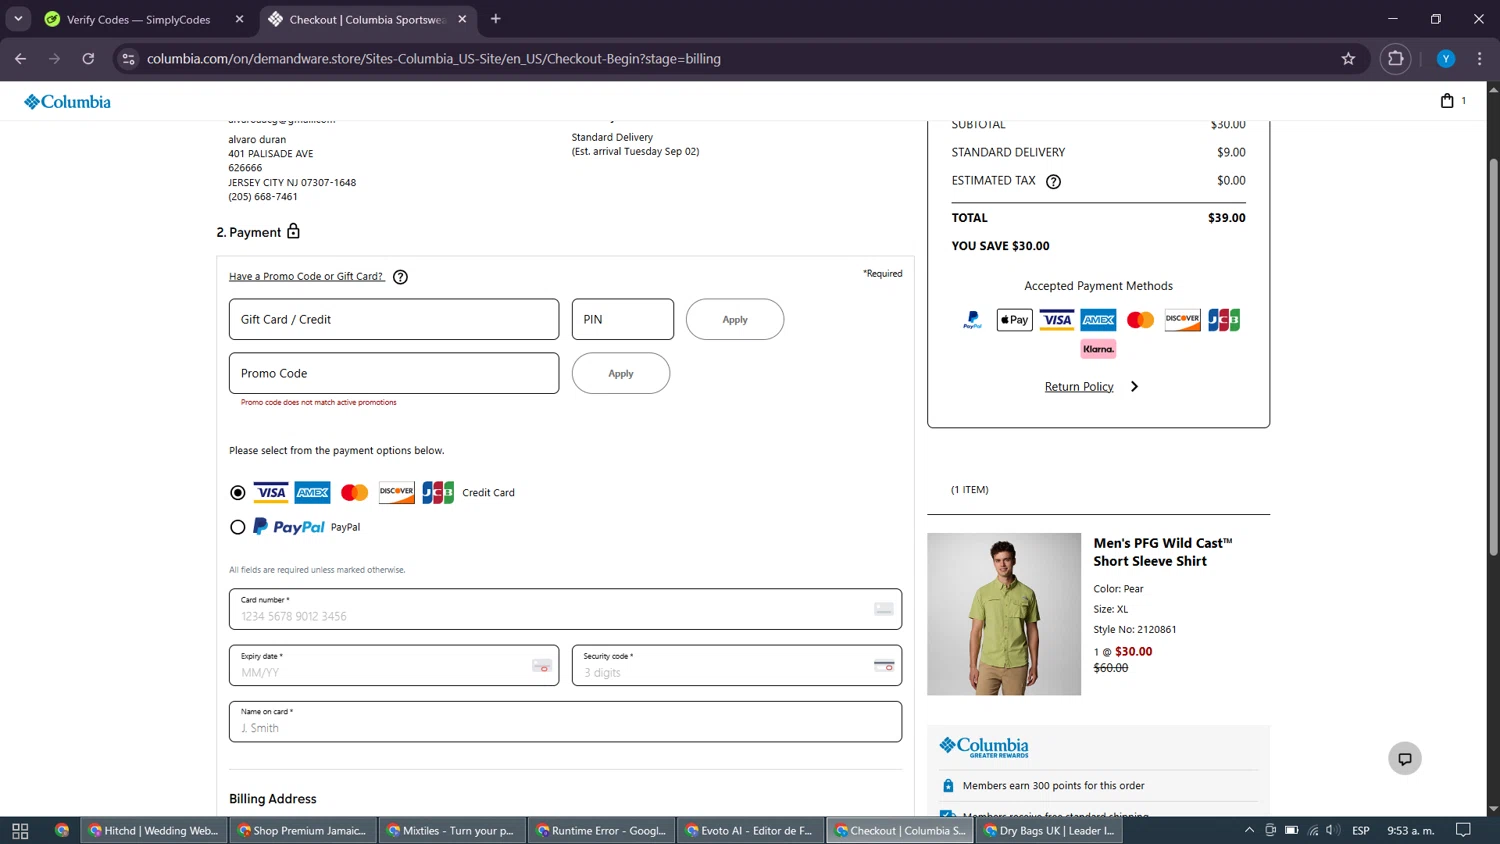
Task: Apply the gift card and PIN
Action: [735, 319]
